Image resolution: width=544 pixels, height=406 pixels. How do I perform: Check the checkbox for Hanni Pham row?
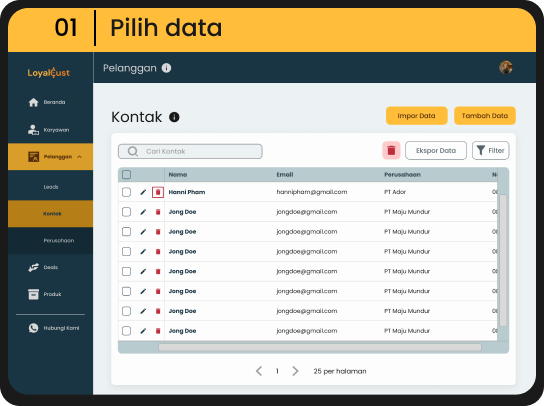coord(127,192)
